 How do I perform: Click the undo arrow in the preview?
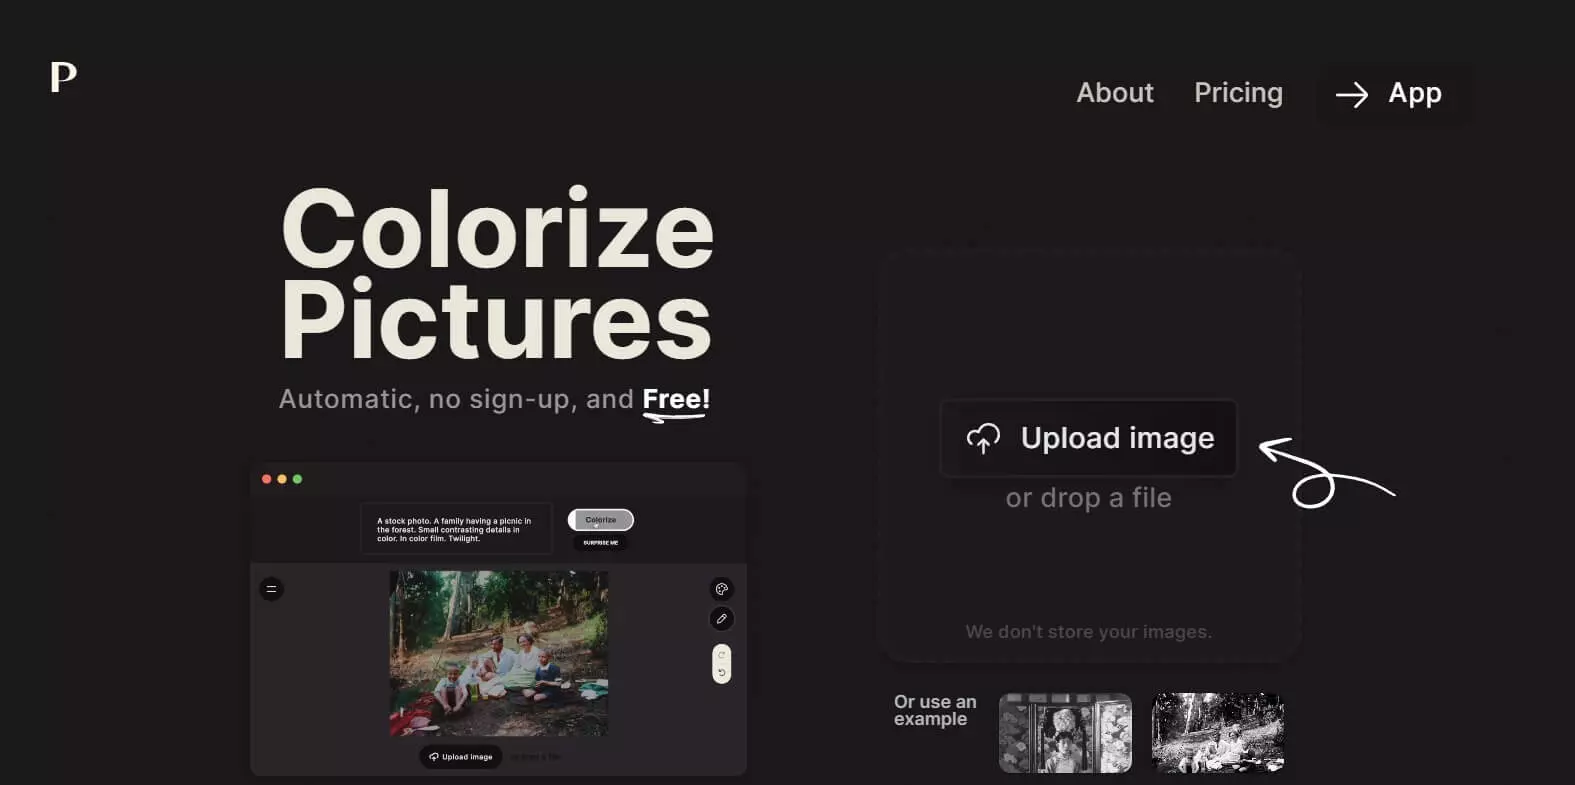coord(721,673)
